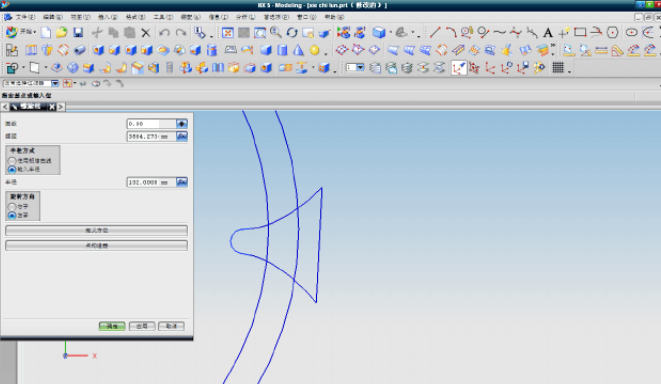Expand the selection filter combo box

[55, 83]
